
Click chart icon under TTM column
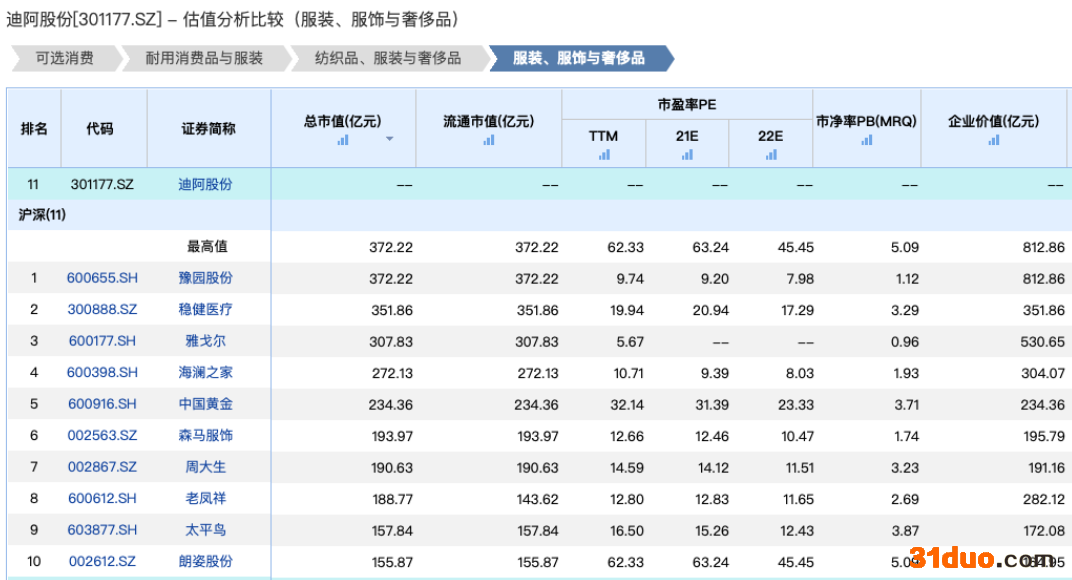(x=604, y=154)
